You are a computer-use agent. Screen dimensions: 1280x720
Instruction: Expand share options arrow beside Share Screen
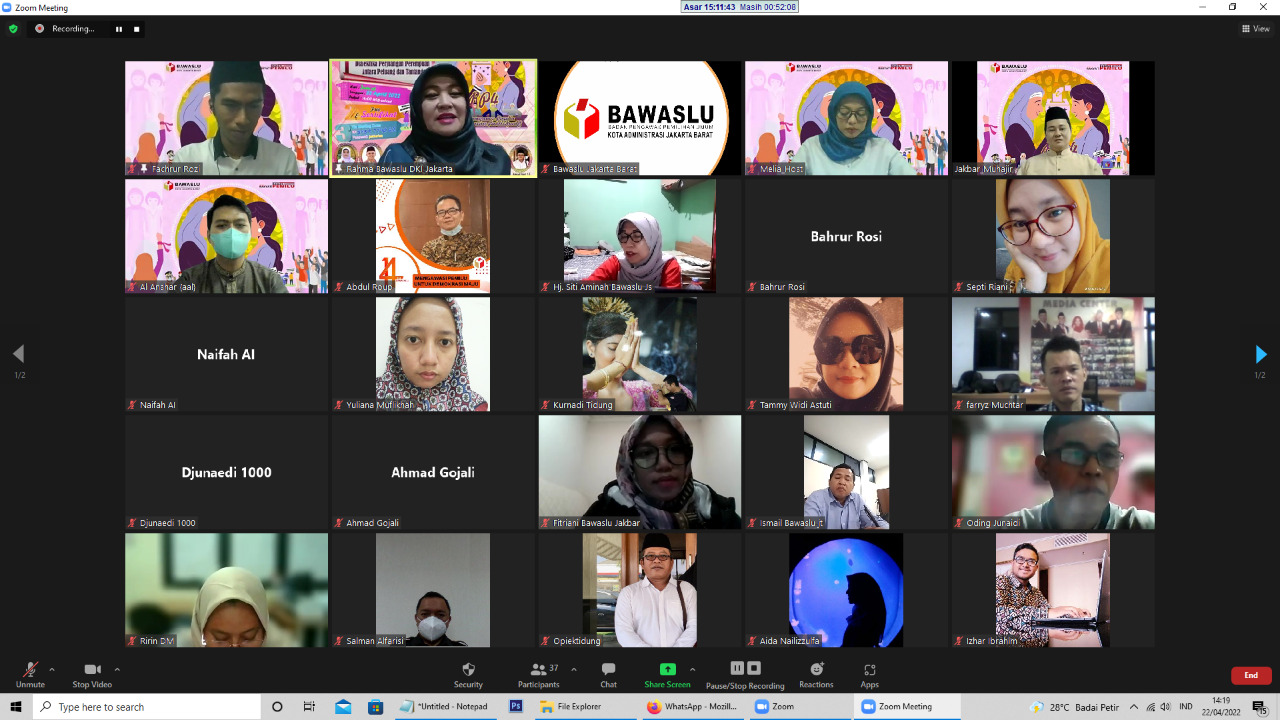point(692,669)
